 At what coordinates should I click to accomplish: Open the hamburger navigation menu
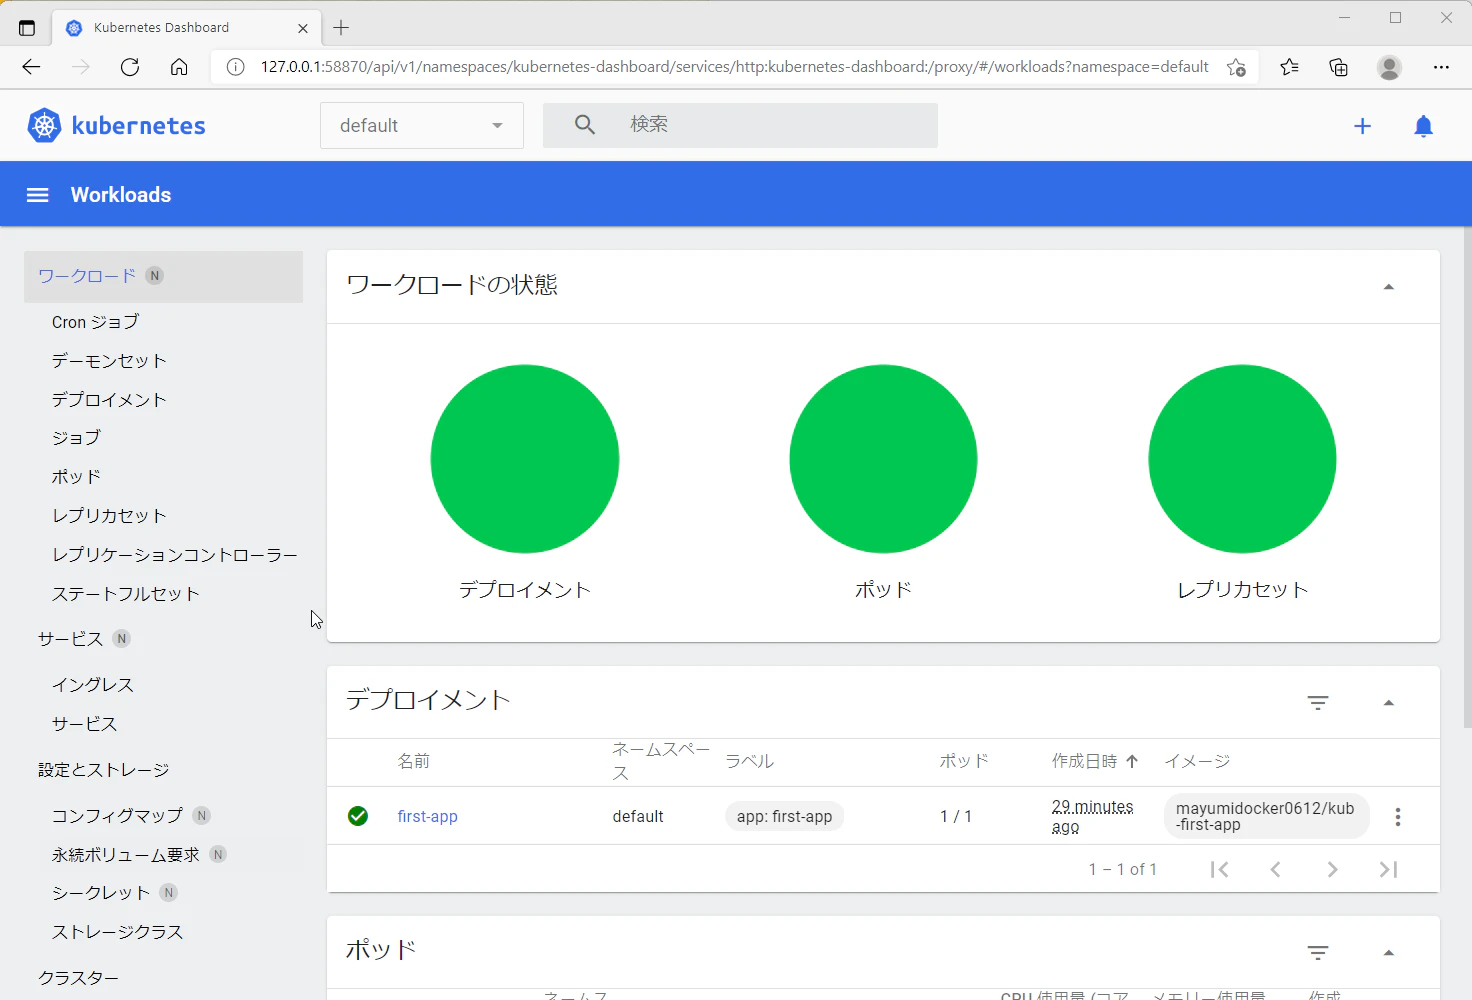coord(37,195)
